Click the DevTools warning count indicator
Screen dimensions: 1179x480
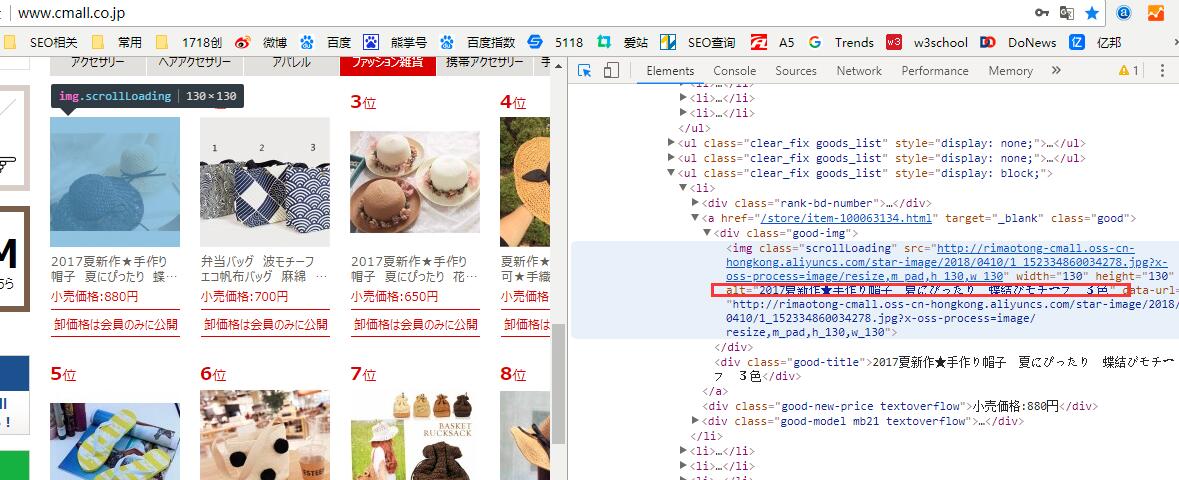(1128, 71)
